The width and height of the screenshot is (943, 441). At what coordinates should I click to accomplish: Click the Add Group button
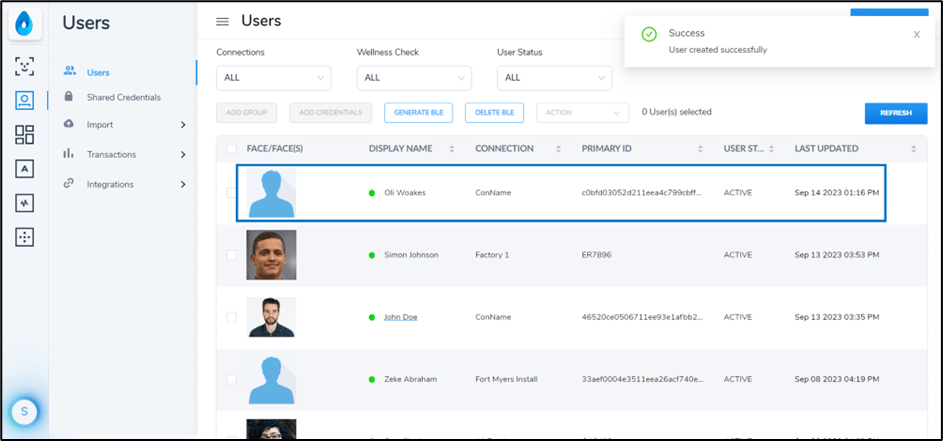247,113
